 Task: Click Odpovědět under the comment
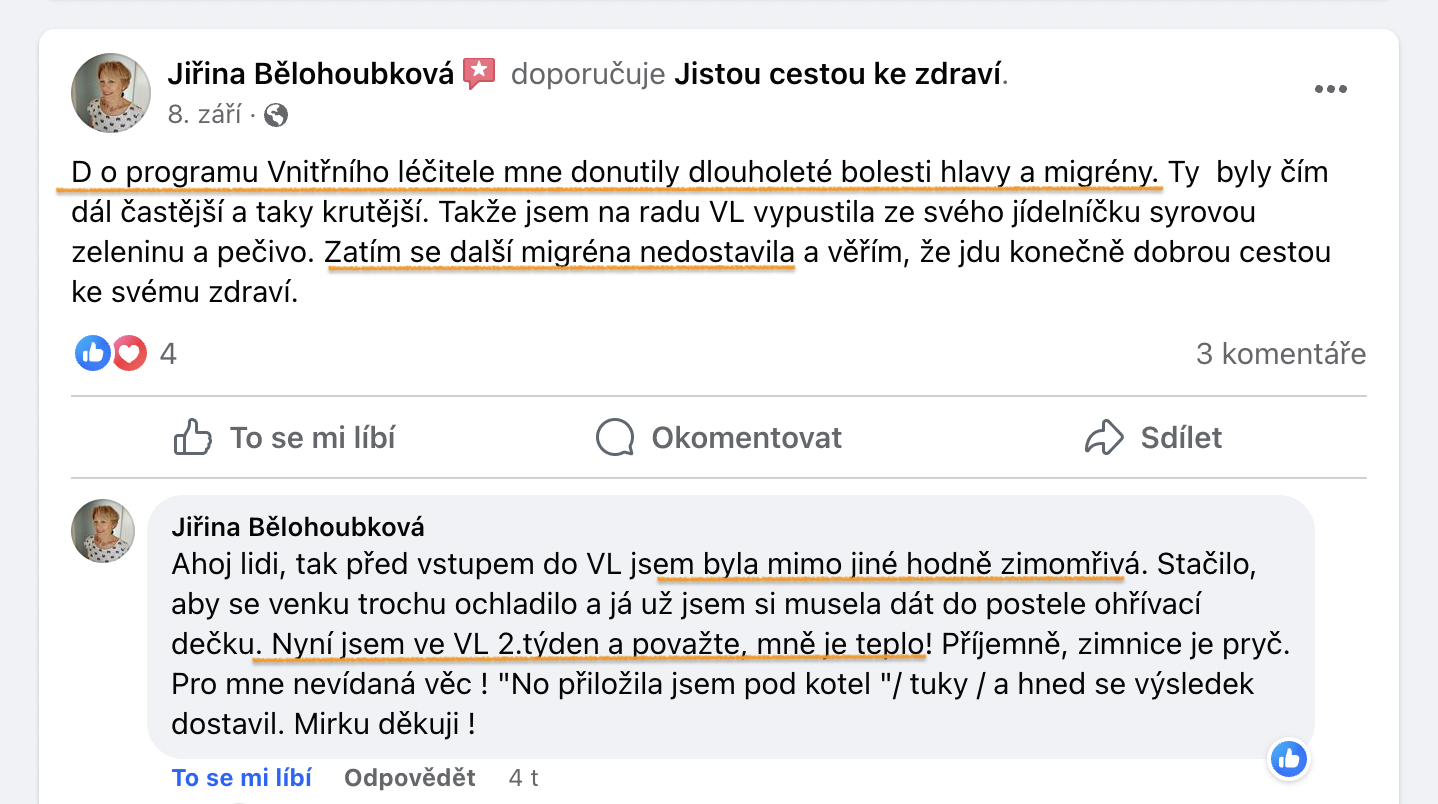click(410, 778)
